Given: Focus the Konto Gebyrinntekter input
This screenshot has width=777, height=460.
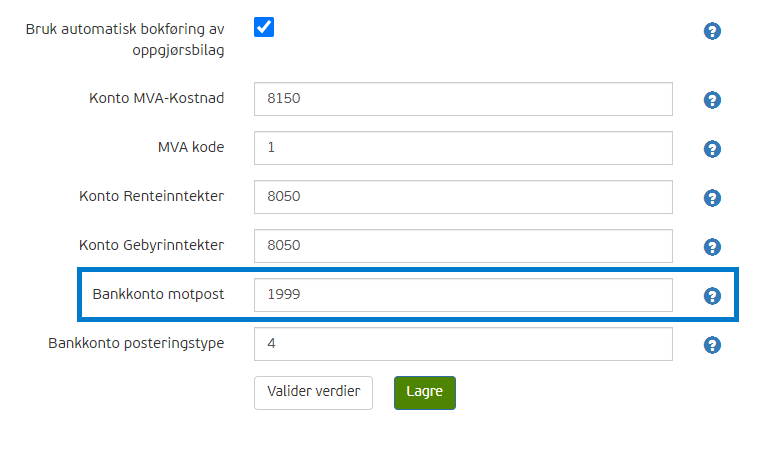Looking at the screenshot, I should click(463, 246).
